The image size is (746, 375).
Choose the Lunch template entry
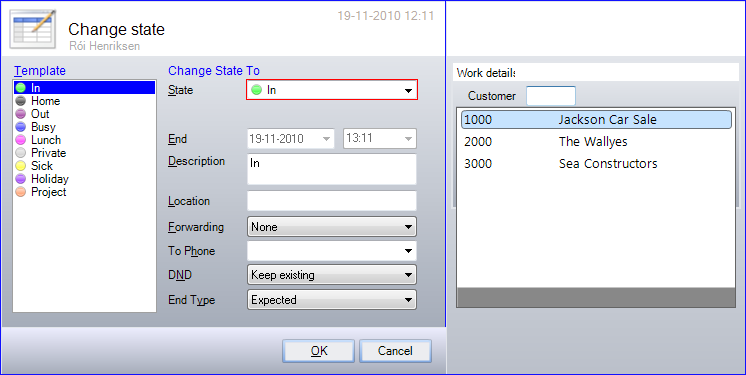85,140
